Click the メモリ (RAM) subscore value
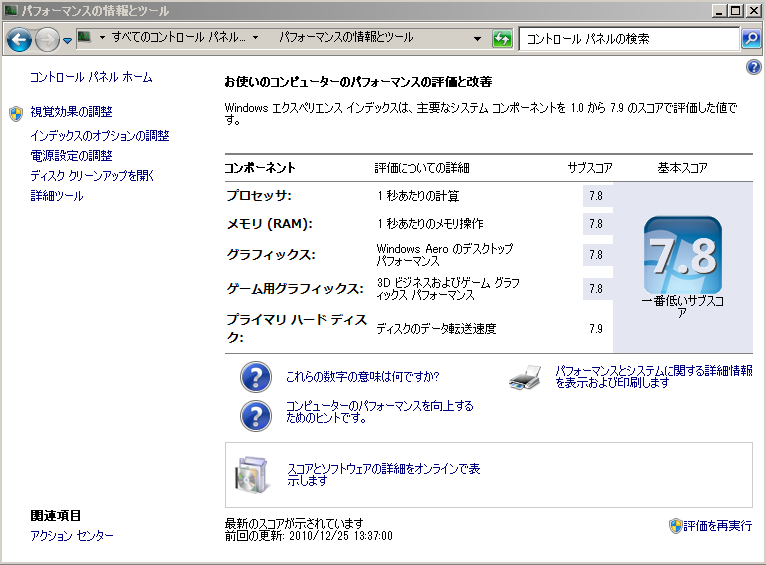Screen dimensions: 766x565 596,224
